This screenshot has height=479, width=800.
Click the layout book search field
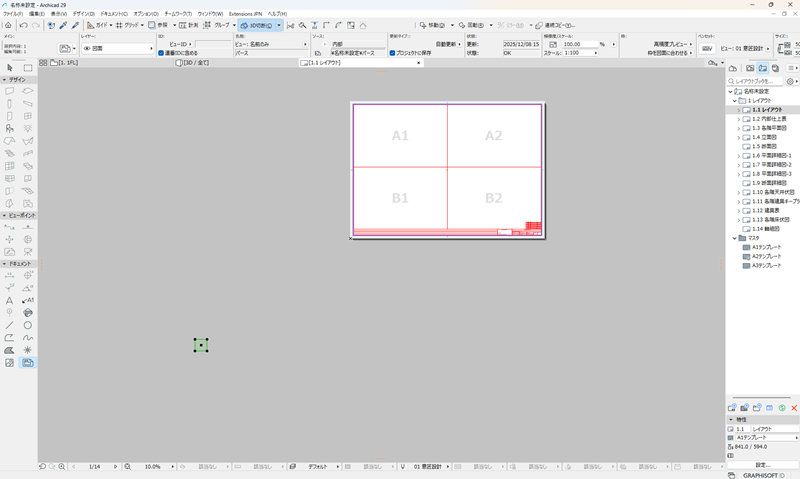pos(756,81)
